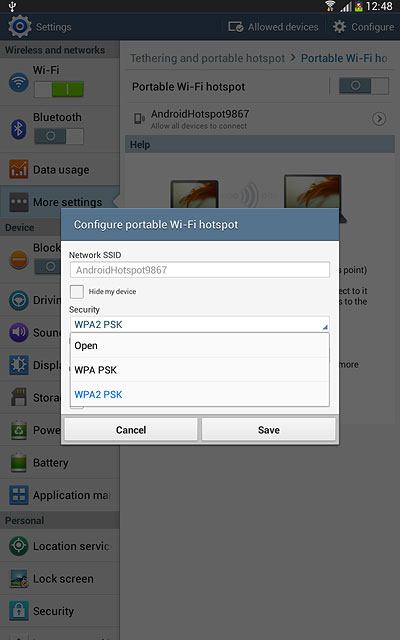Viewport: 400px width, 640px height.
Task: Turn on the Portable Wi-Fi hotspot switch
Action: tap(364, 86)
